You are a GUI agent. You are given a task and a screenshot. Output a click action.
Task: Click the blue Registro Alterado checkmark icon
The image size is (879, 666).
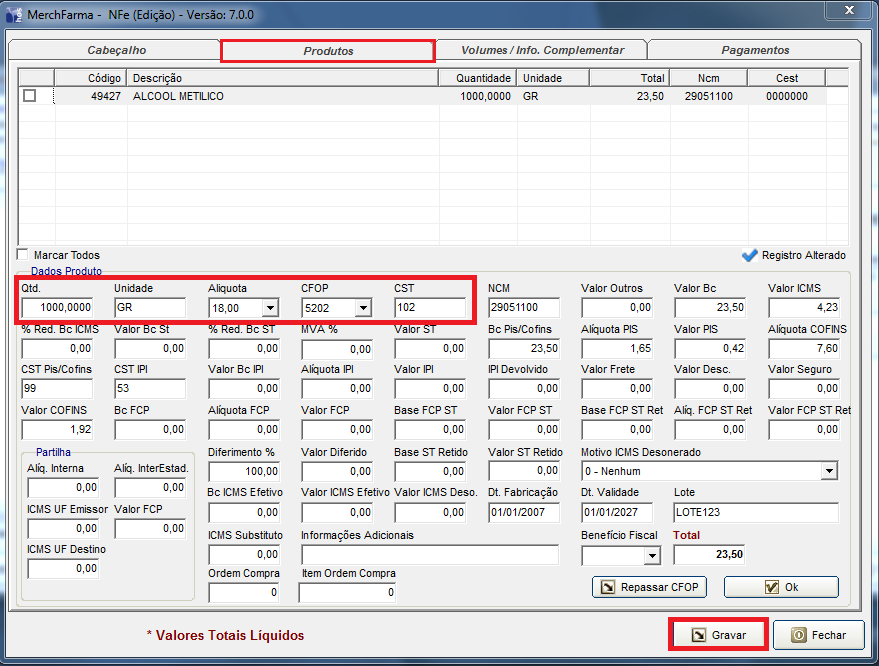click(x=750, y=255)
